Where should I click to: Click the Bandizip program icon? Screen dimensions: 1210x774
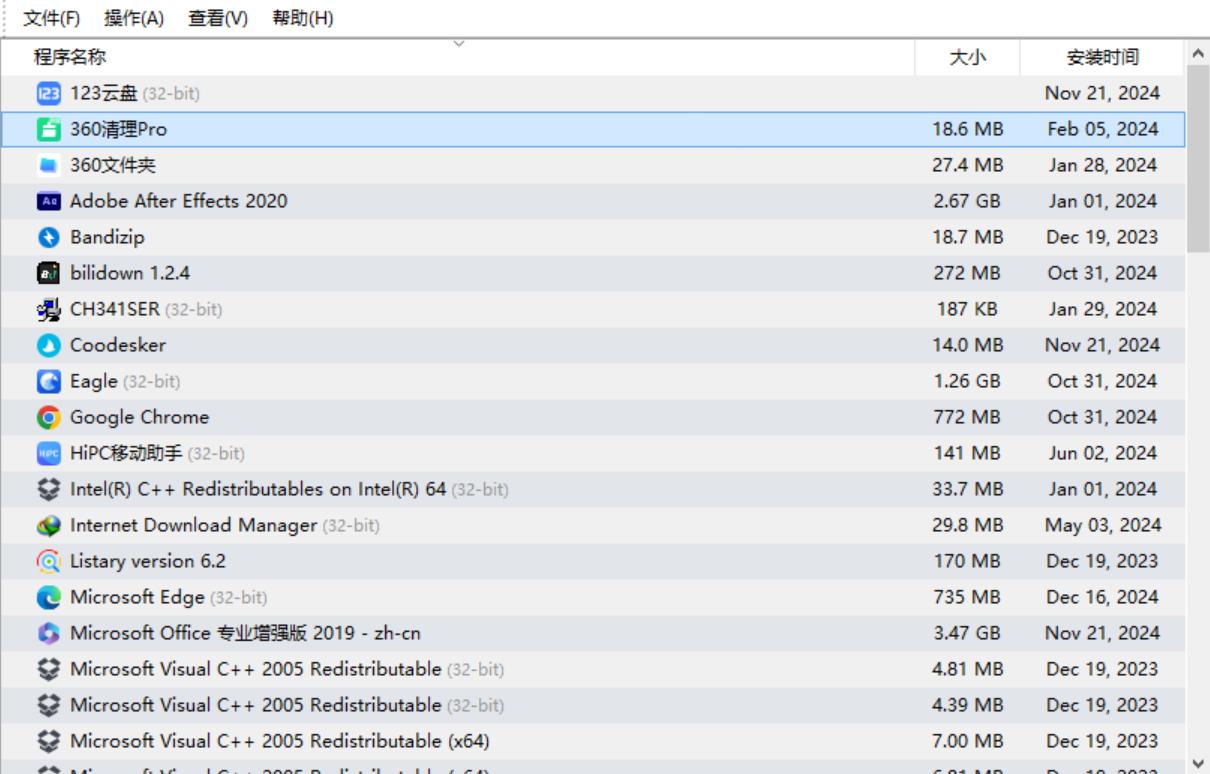tap(48, 237)
